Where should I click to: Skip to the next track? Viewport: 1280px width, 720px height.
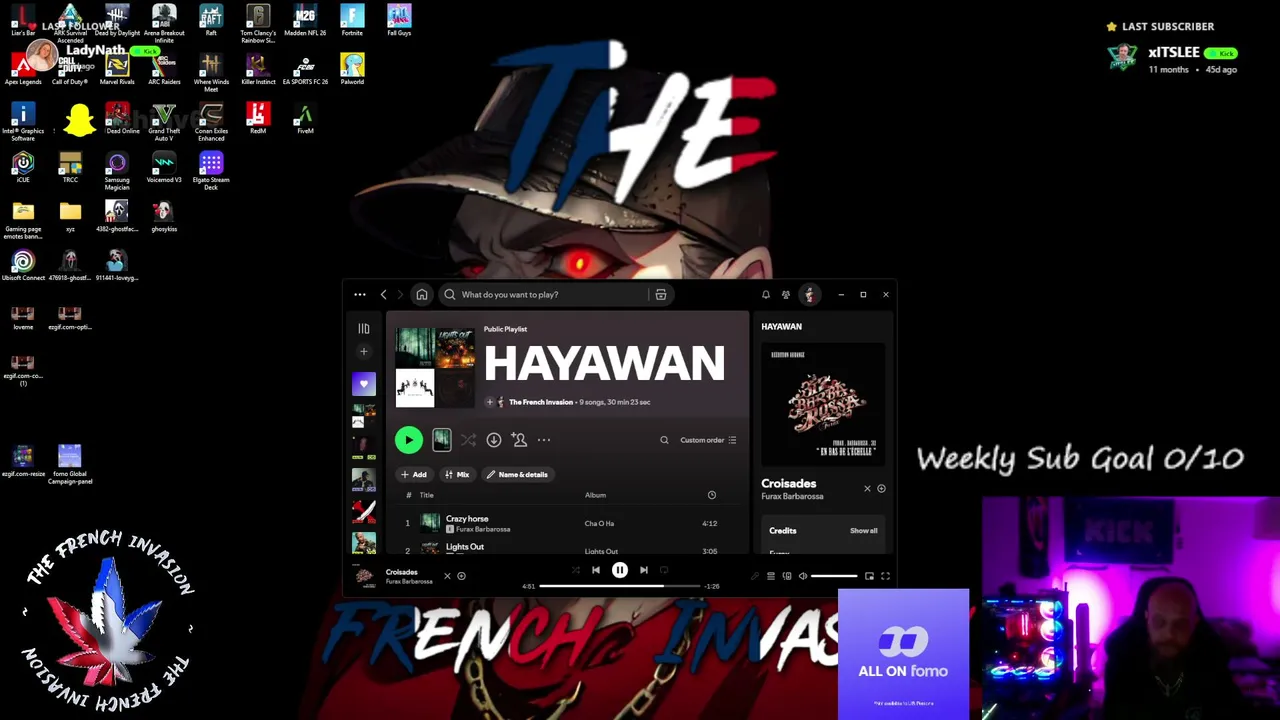pyautogui.click(x=644, y=570)
